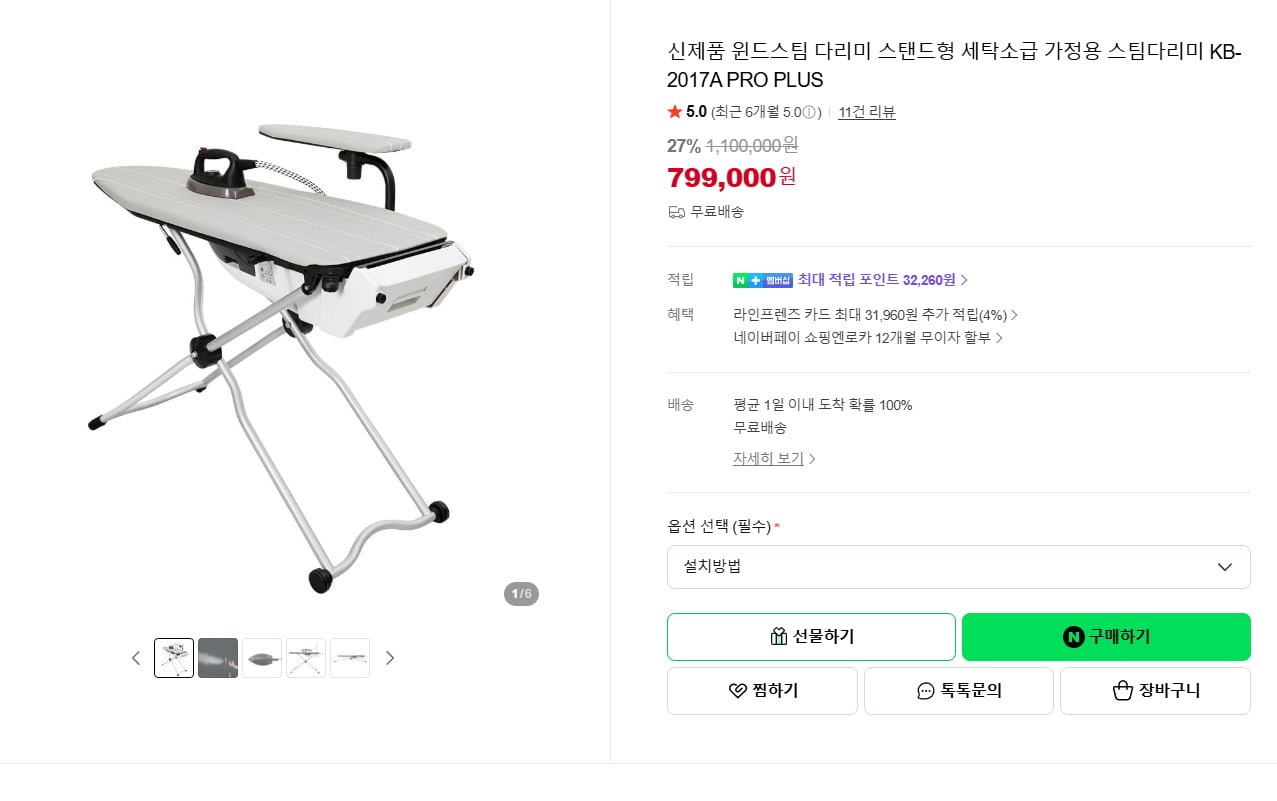The width and height of the screenshot is (1277, 801).
Task: Open the 설치방법 option dropdown
Action: 958,567
